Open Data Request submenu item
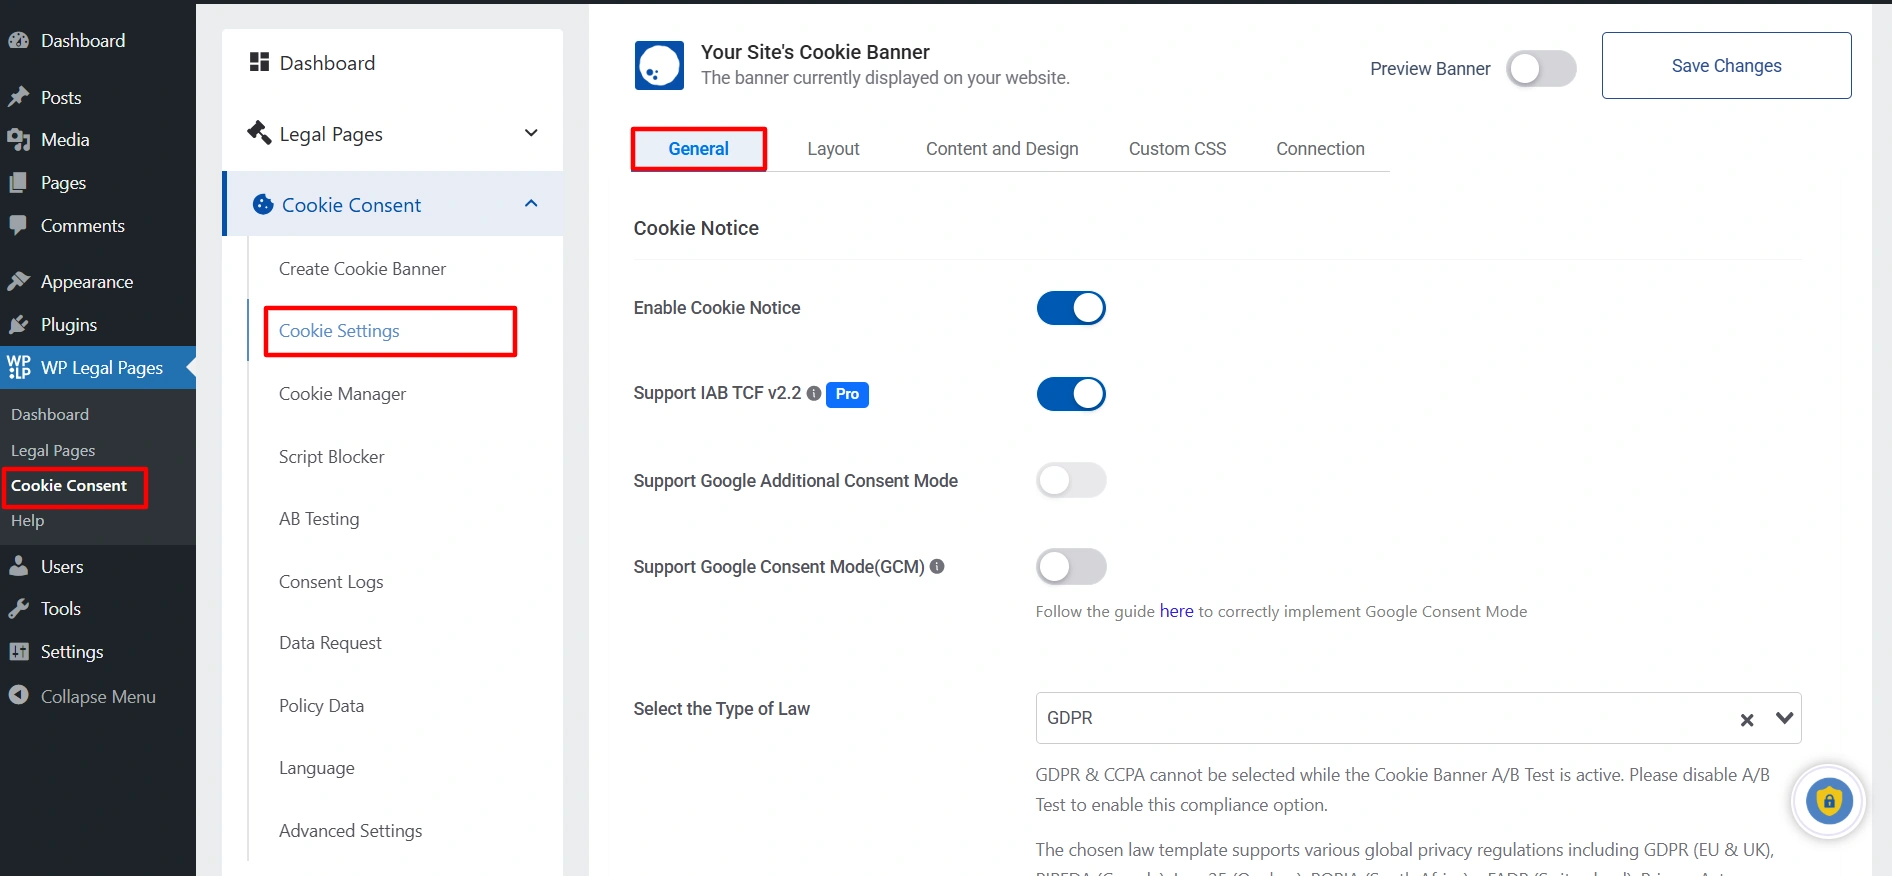This screenshot has height=876, width=1892. click(x=330, y=643)
